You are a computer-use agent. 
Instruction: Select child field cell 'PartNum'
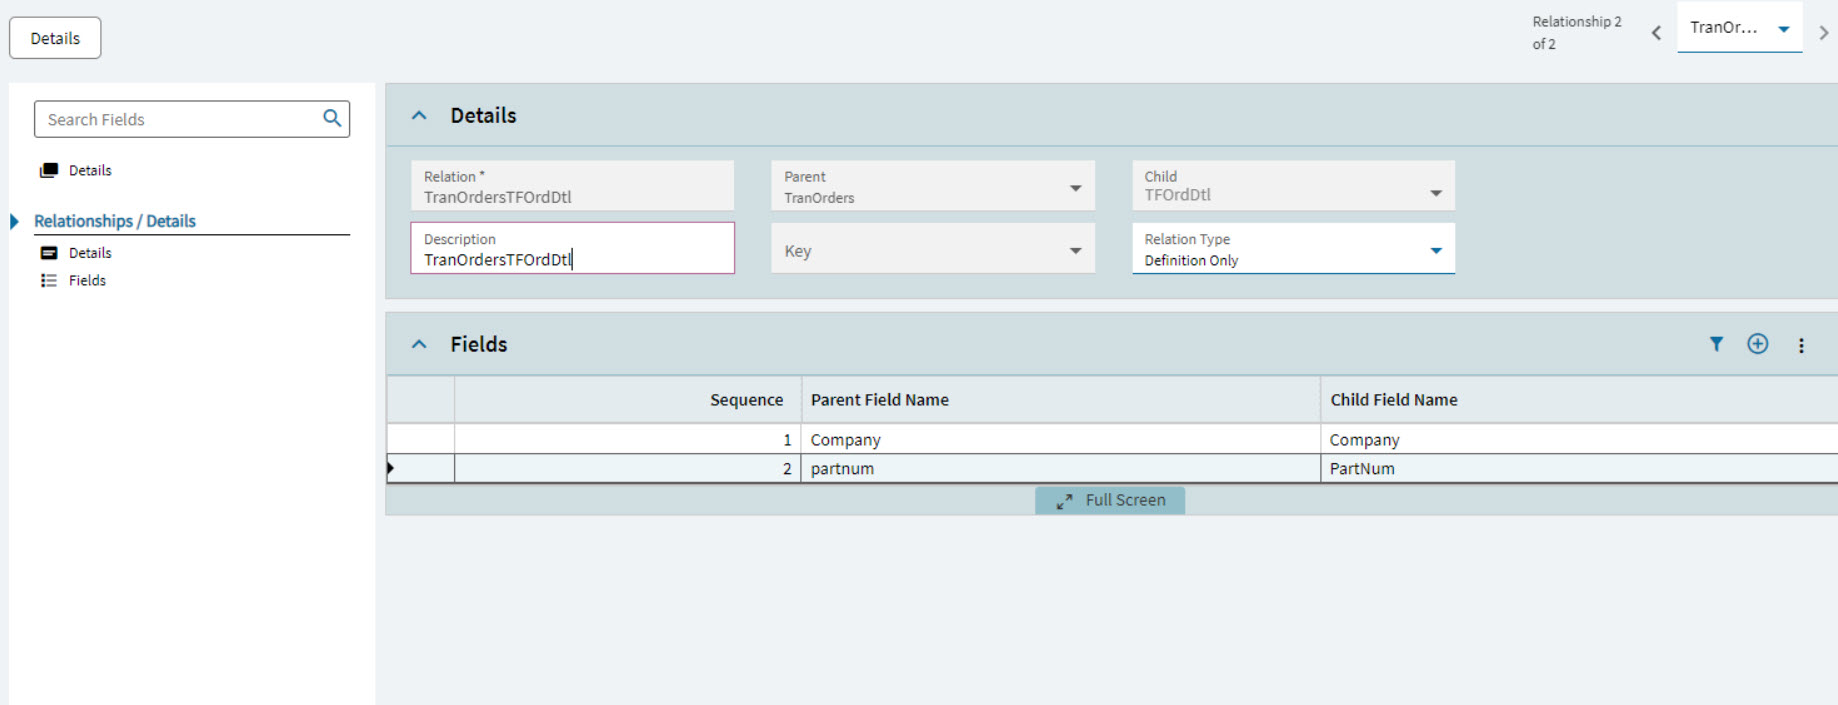(x=1579, y=469)
